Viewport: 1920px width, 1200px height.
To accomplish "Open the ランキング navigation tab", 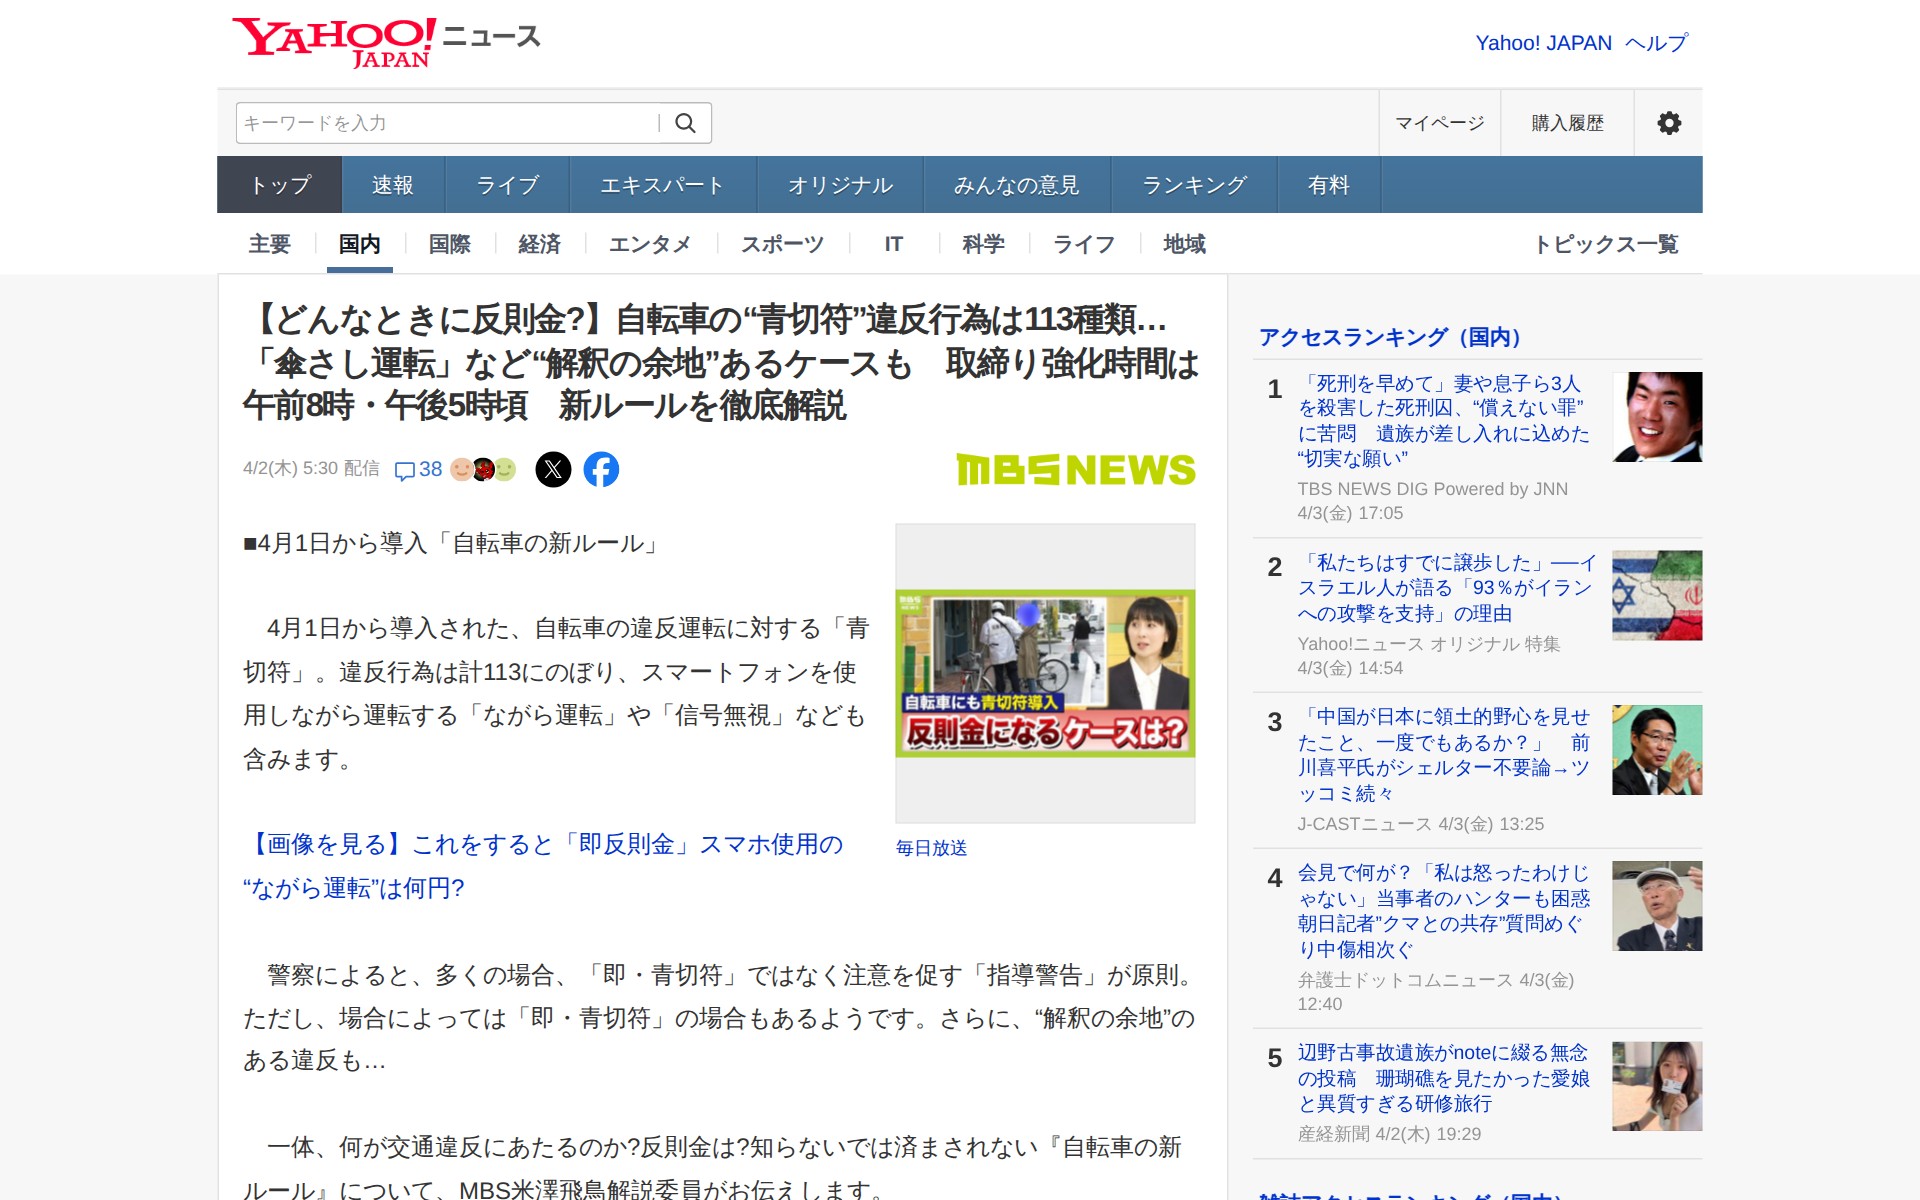I will (1194, 185).
